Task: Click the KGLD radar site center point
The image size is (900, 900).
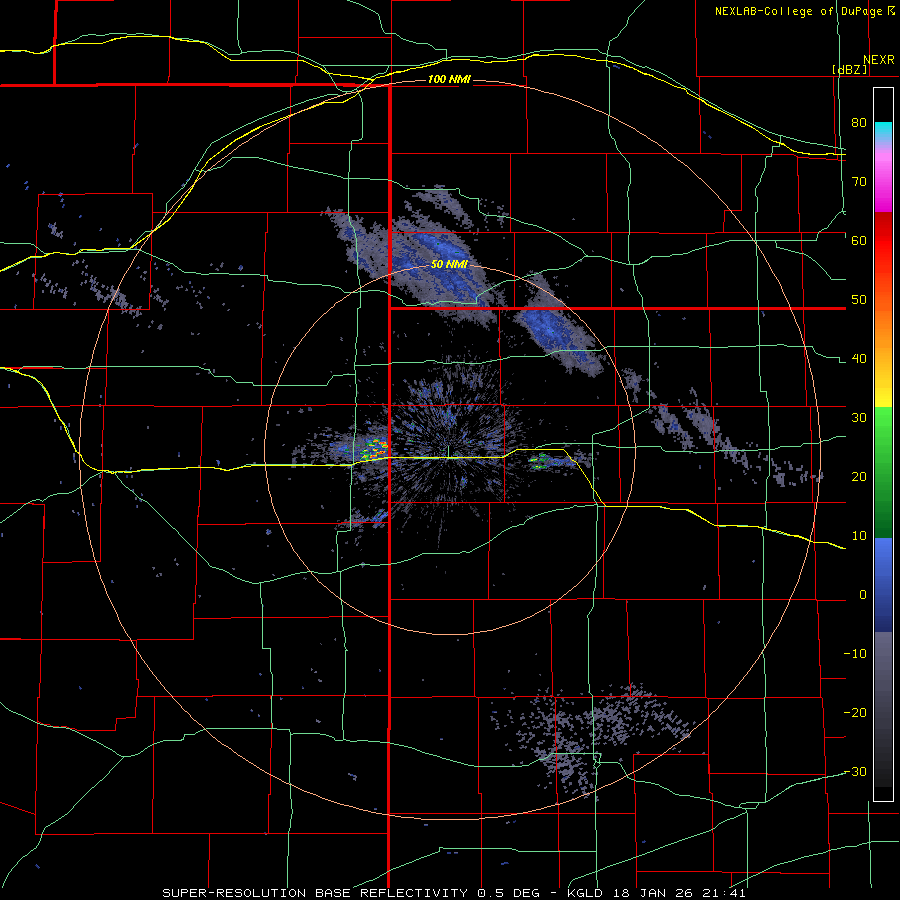Action: [449, 457]
